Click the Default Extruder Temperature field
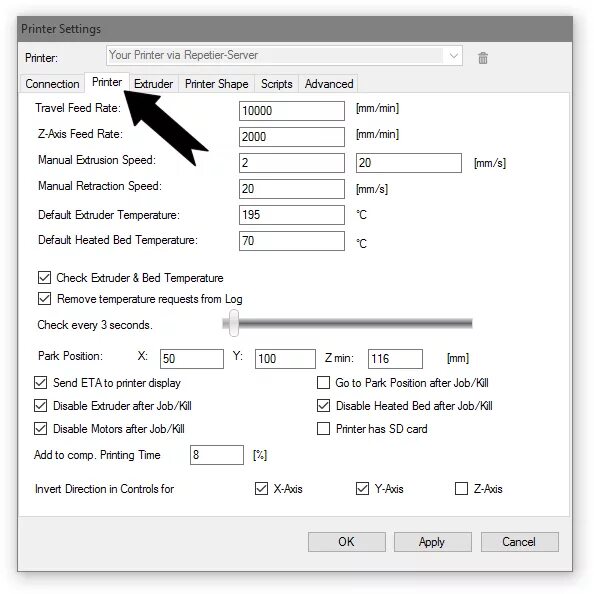The width and height of the screenshot is (594, 594). 292,215
